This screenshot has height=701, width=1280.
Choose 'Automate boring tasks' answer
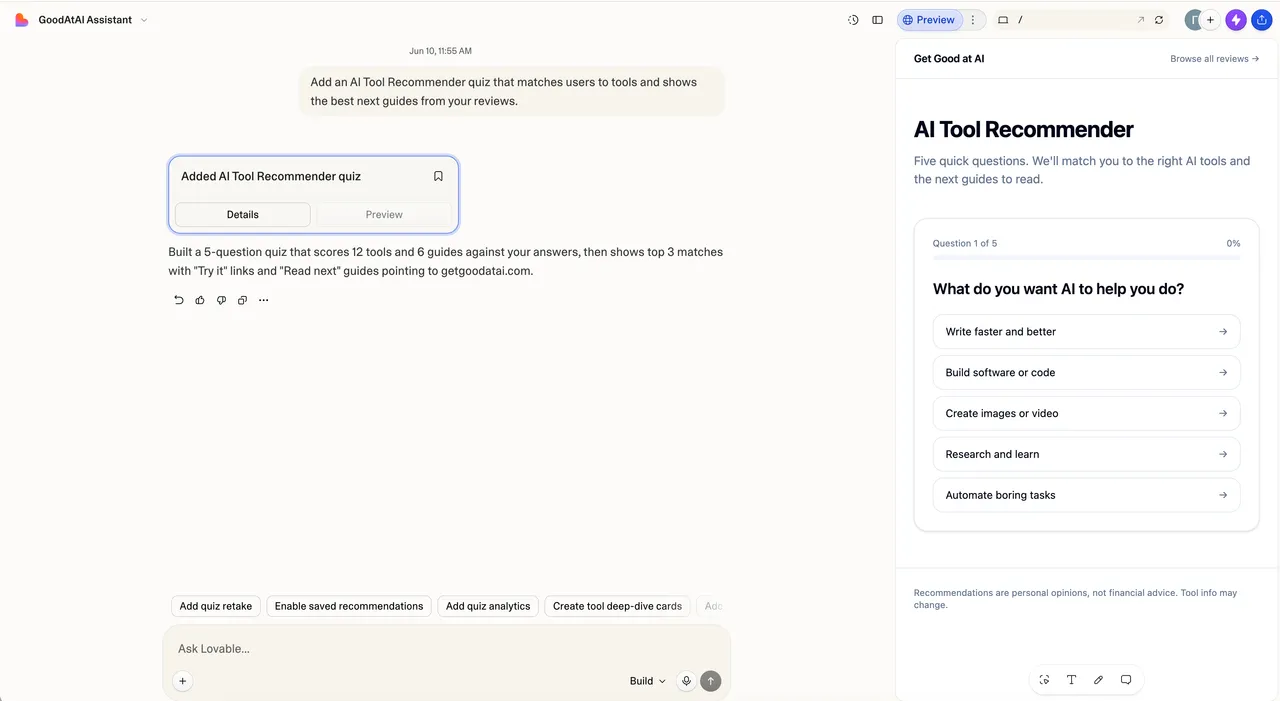(1086, 496)
